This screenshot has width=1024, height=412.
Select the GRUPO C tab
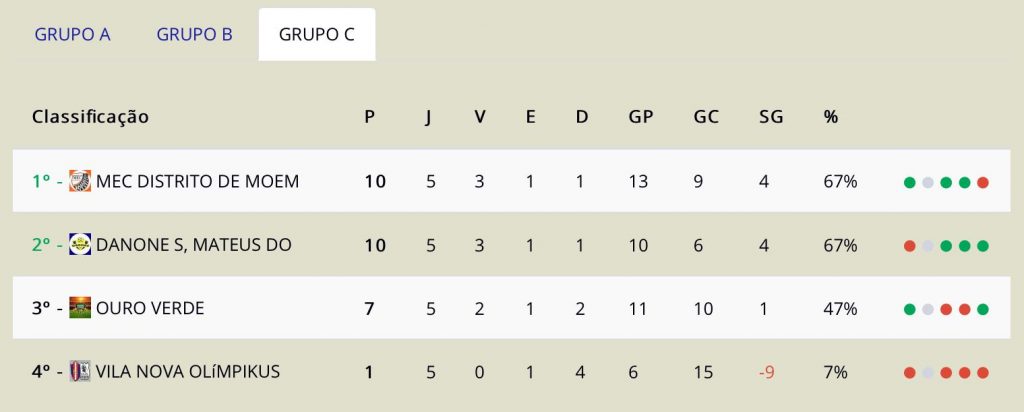(317, 35)
